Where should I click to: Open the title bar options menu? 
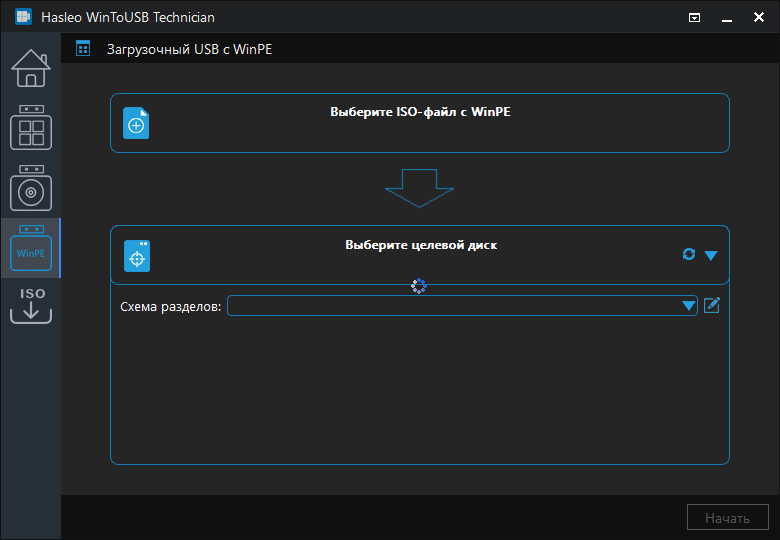pos(695,17)
